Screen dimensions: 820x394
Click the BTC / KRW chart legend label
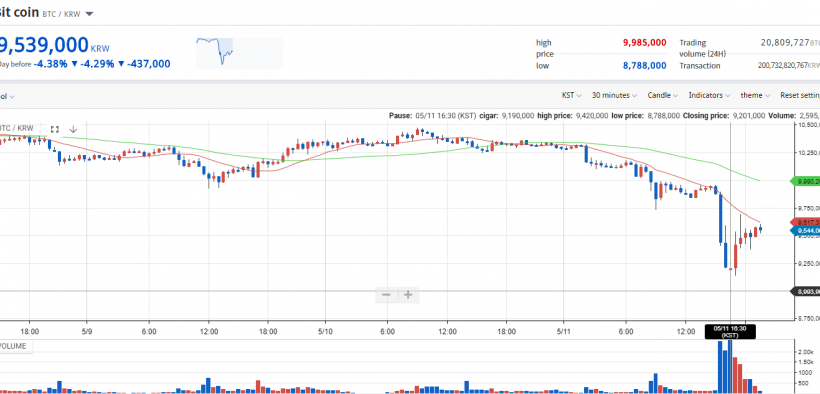point(17,128)
